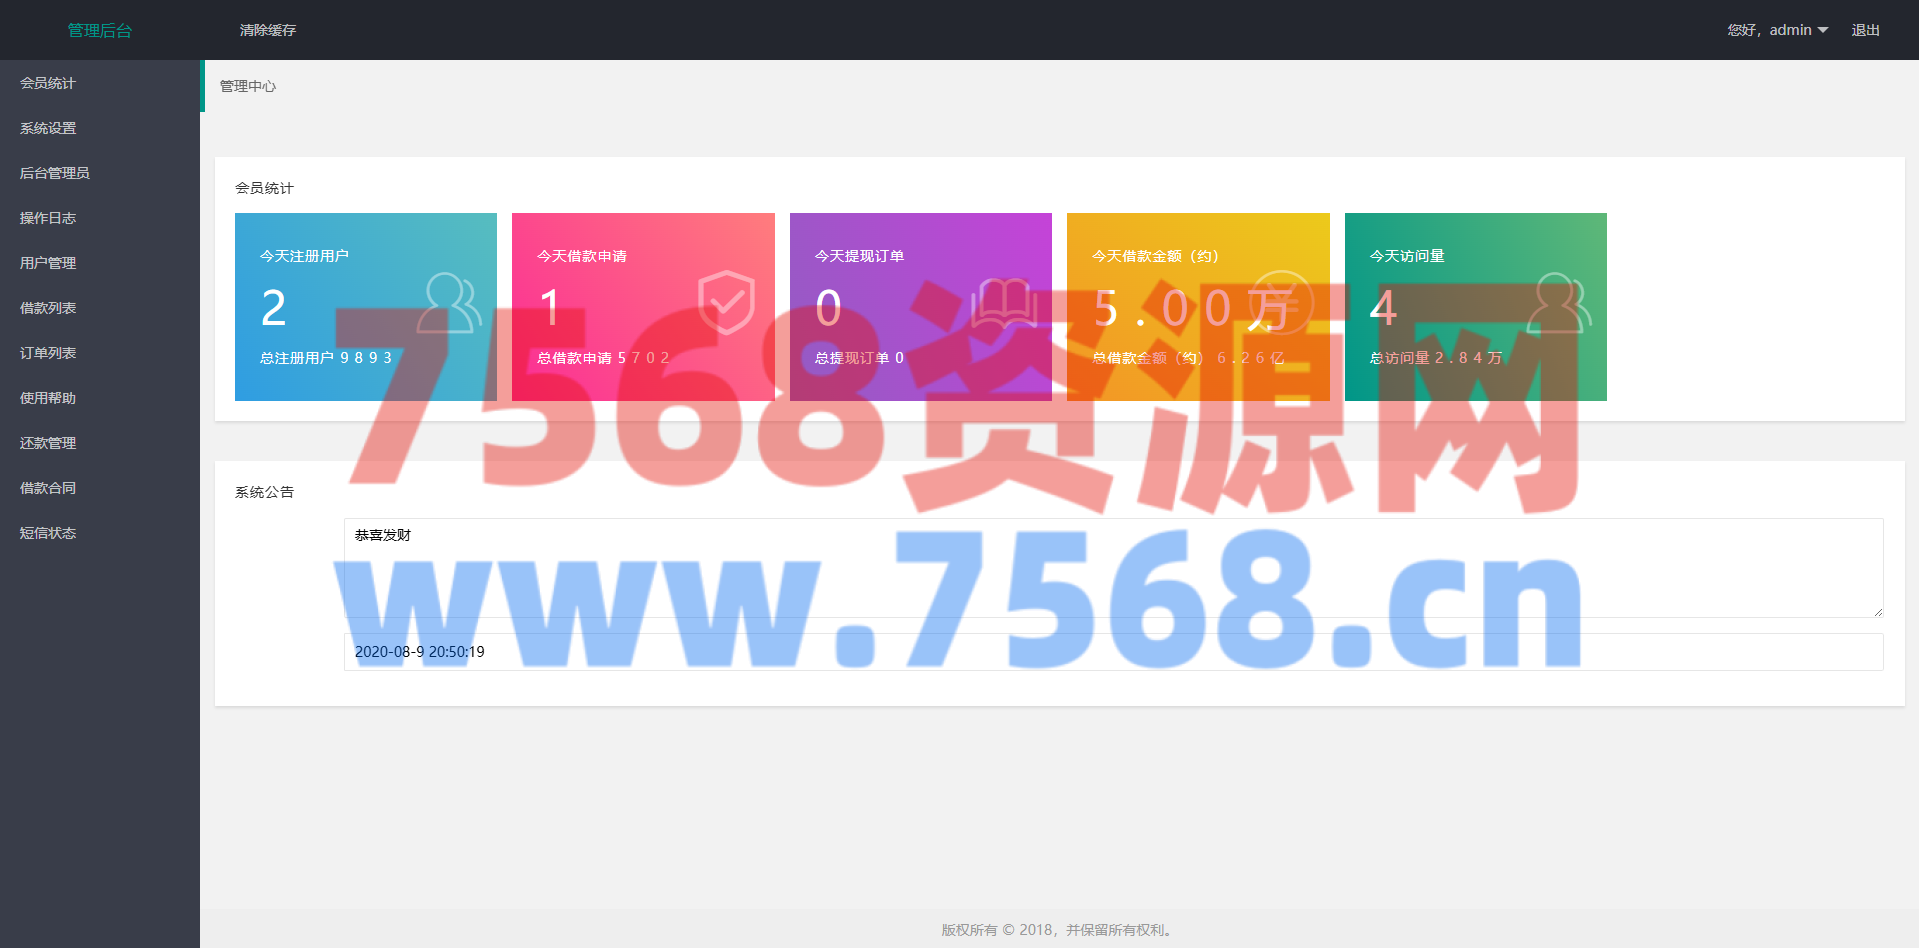Screen dimensions: 1919x948
Task: Open 还款管理 in the sidebar
Action: (48, 443)
